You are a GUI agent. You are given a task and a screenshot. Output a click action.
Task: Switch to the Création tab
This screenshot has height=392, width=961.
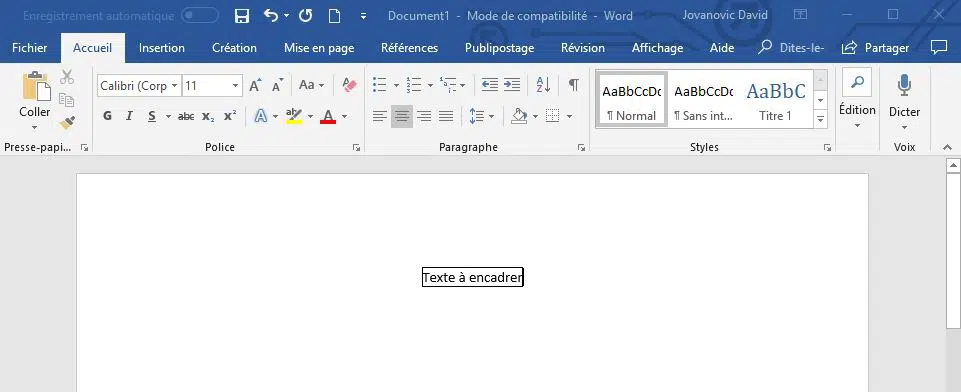pos(234,48)
